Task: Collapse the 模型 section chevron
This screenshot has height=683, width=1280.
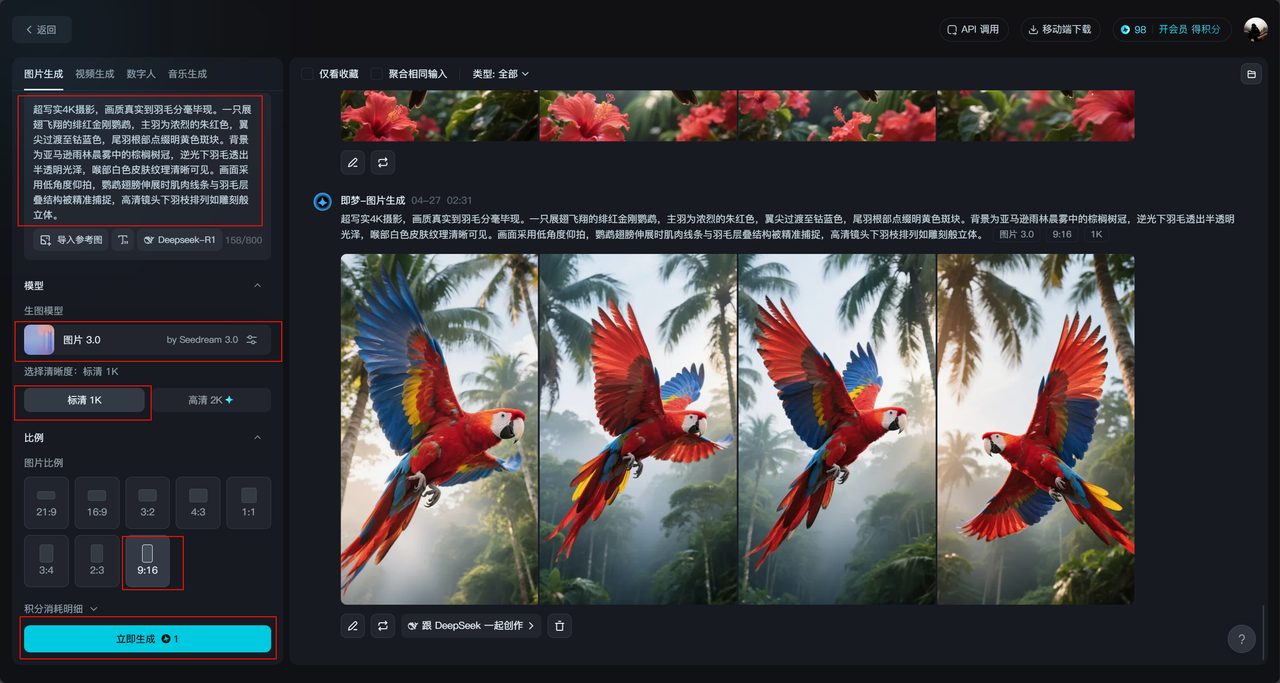Action: point(257,286)
